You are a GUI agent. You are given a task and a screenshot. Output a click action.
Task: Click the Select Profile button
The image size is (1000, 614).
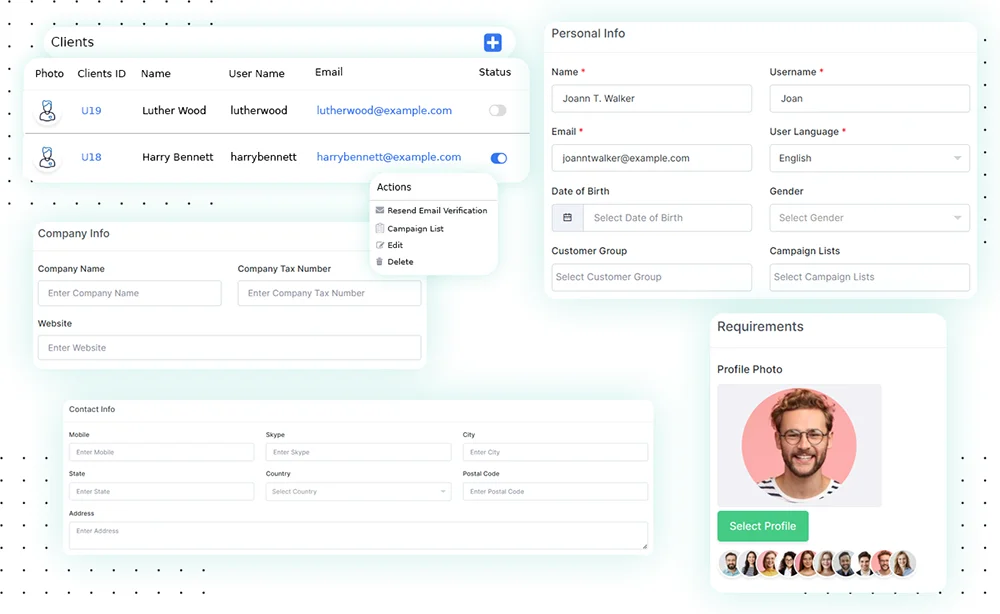coord(762,525)
